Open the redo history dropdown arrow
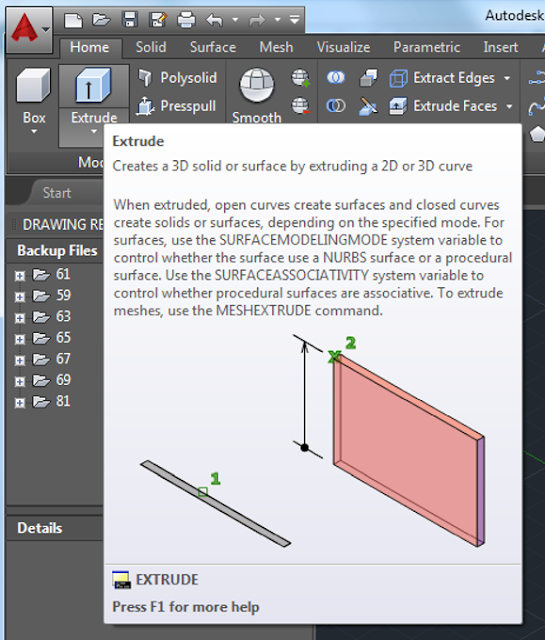Image resolution: width=545 pixels, height=640 pixels. (x=278, y=19)
